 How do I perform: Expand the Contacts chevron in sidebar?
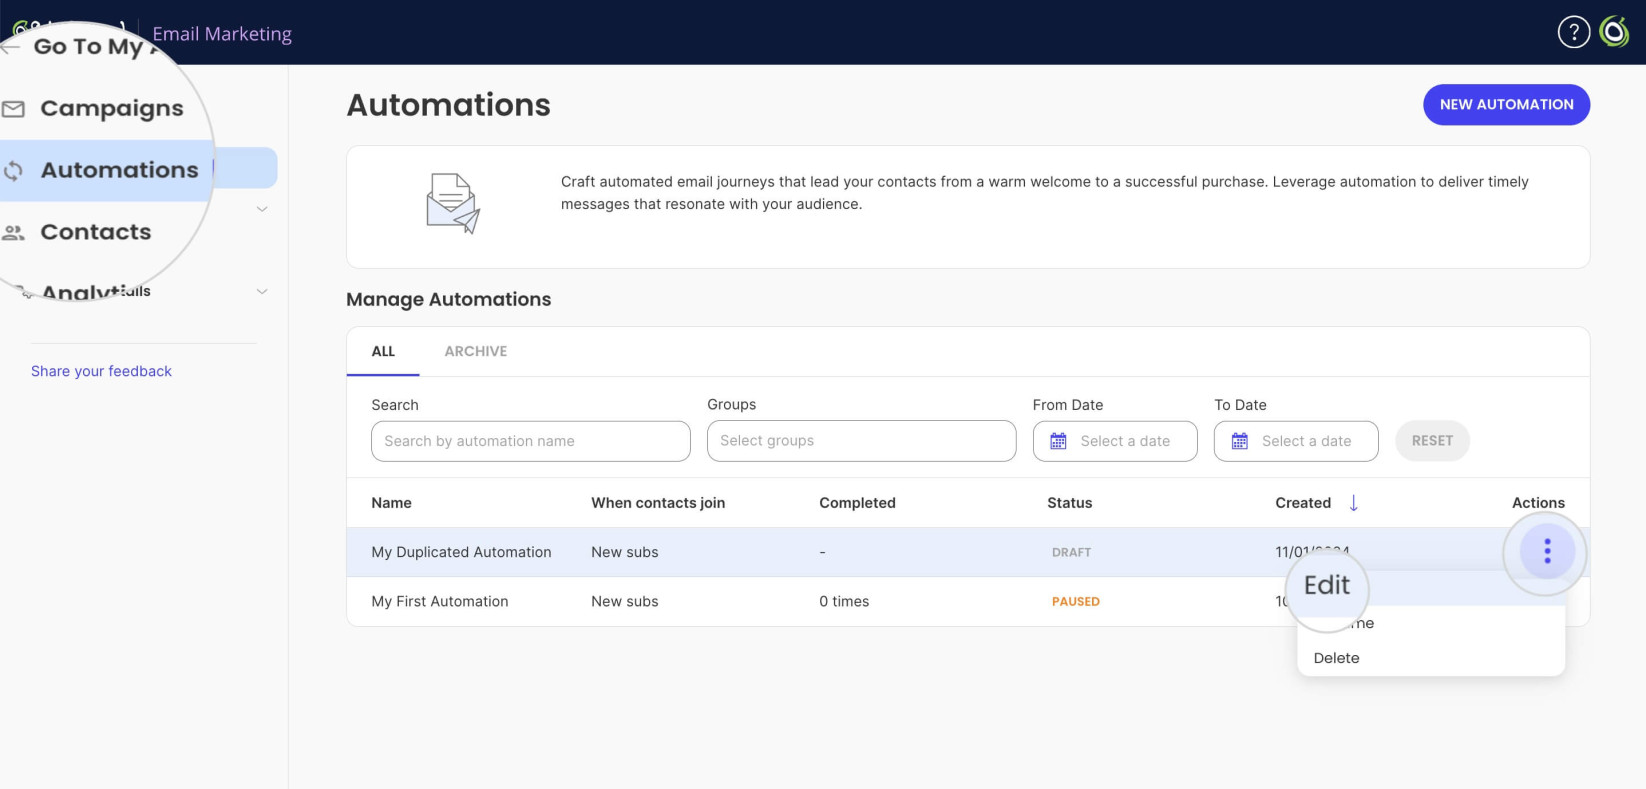tap(262, 209)
